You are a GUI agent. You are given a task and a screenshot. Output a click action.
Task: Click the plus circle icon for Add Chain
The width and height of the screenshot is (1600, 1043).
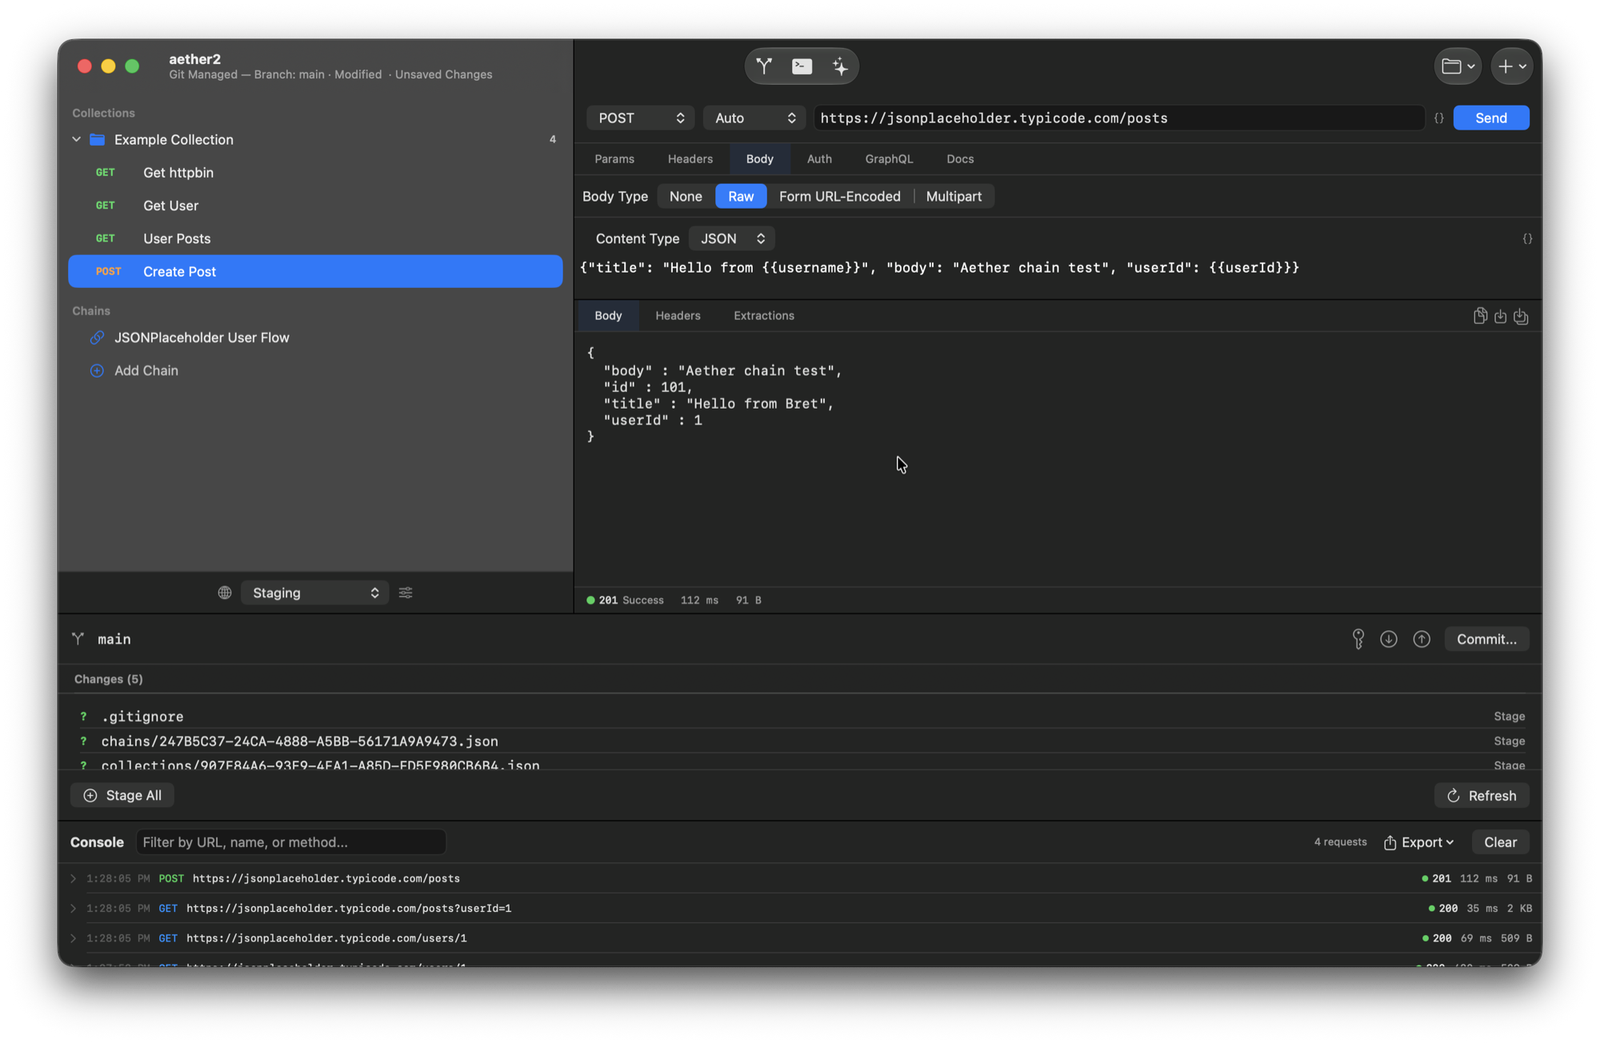point(97,371)
